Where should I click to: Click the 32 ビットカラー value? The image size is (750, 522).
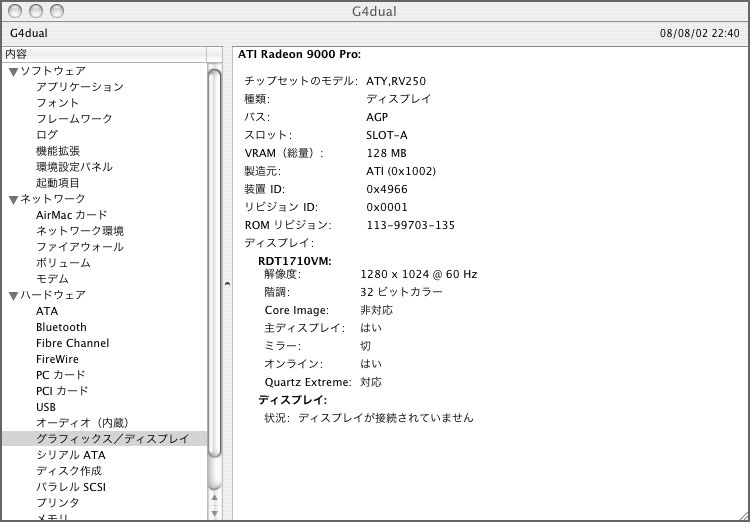401,292
